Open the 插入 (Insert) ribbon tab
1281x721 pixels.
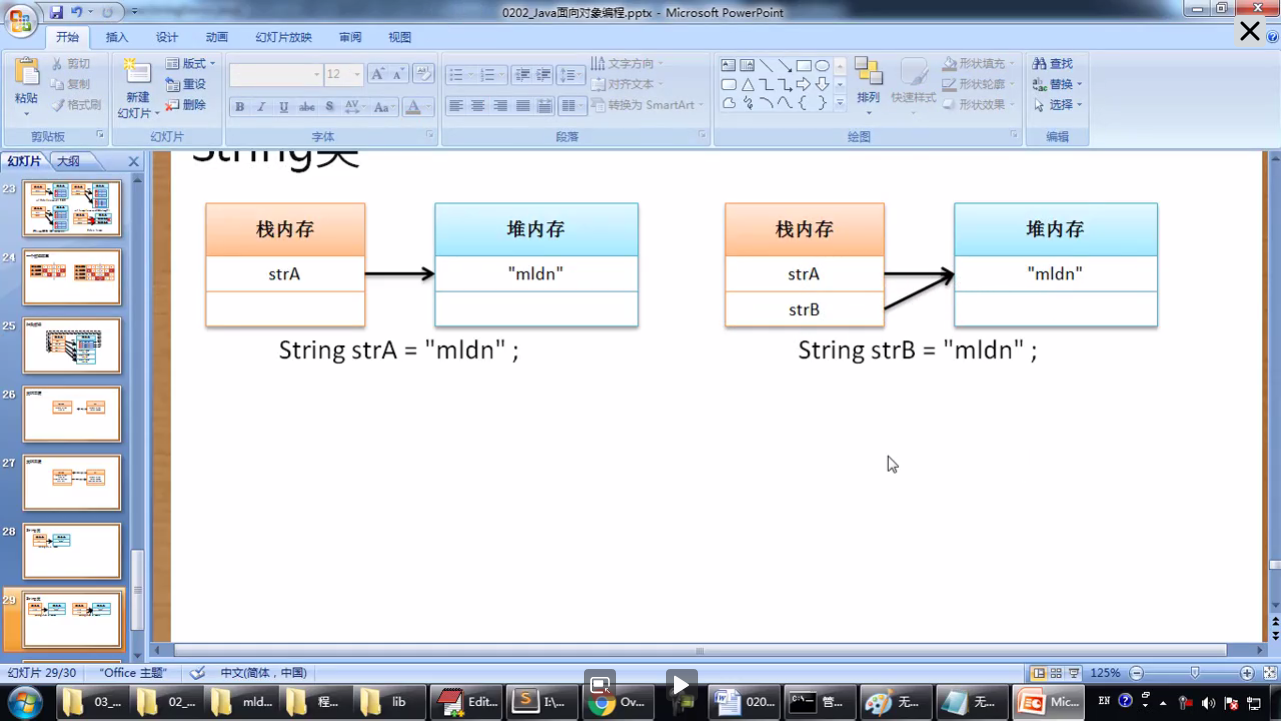click(117, 37)
